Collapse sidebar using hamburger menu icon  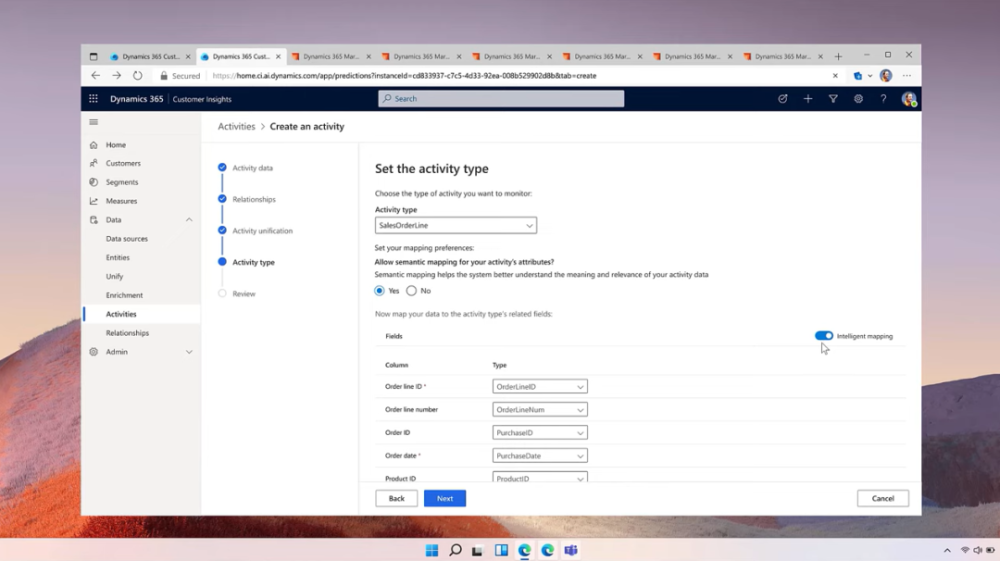[94, 122]
